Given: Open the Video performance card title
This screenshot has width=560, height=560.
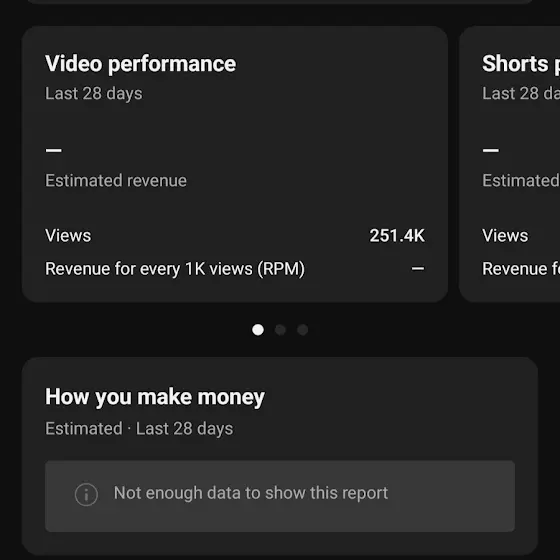Looking at the screenshot, I should tap(140, 64).
